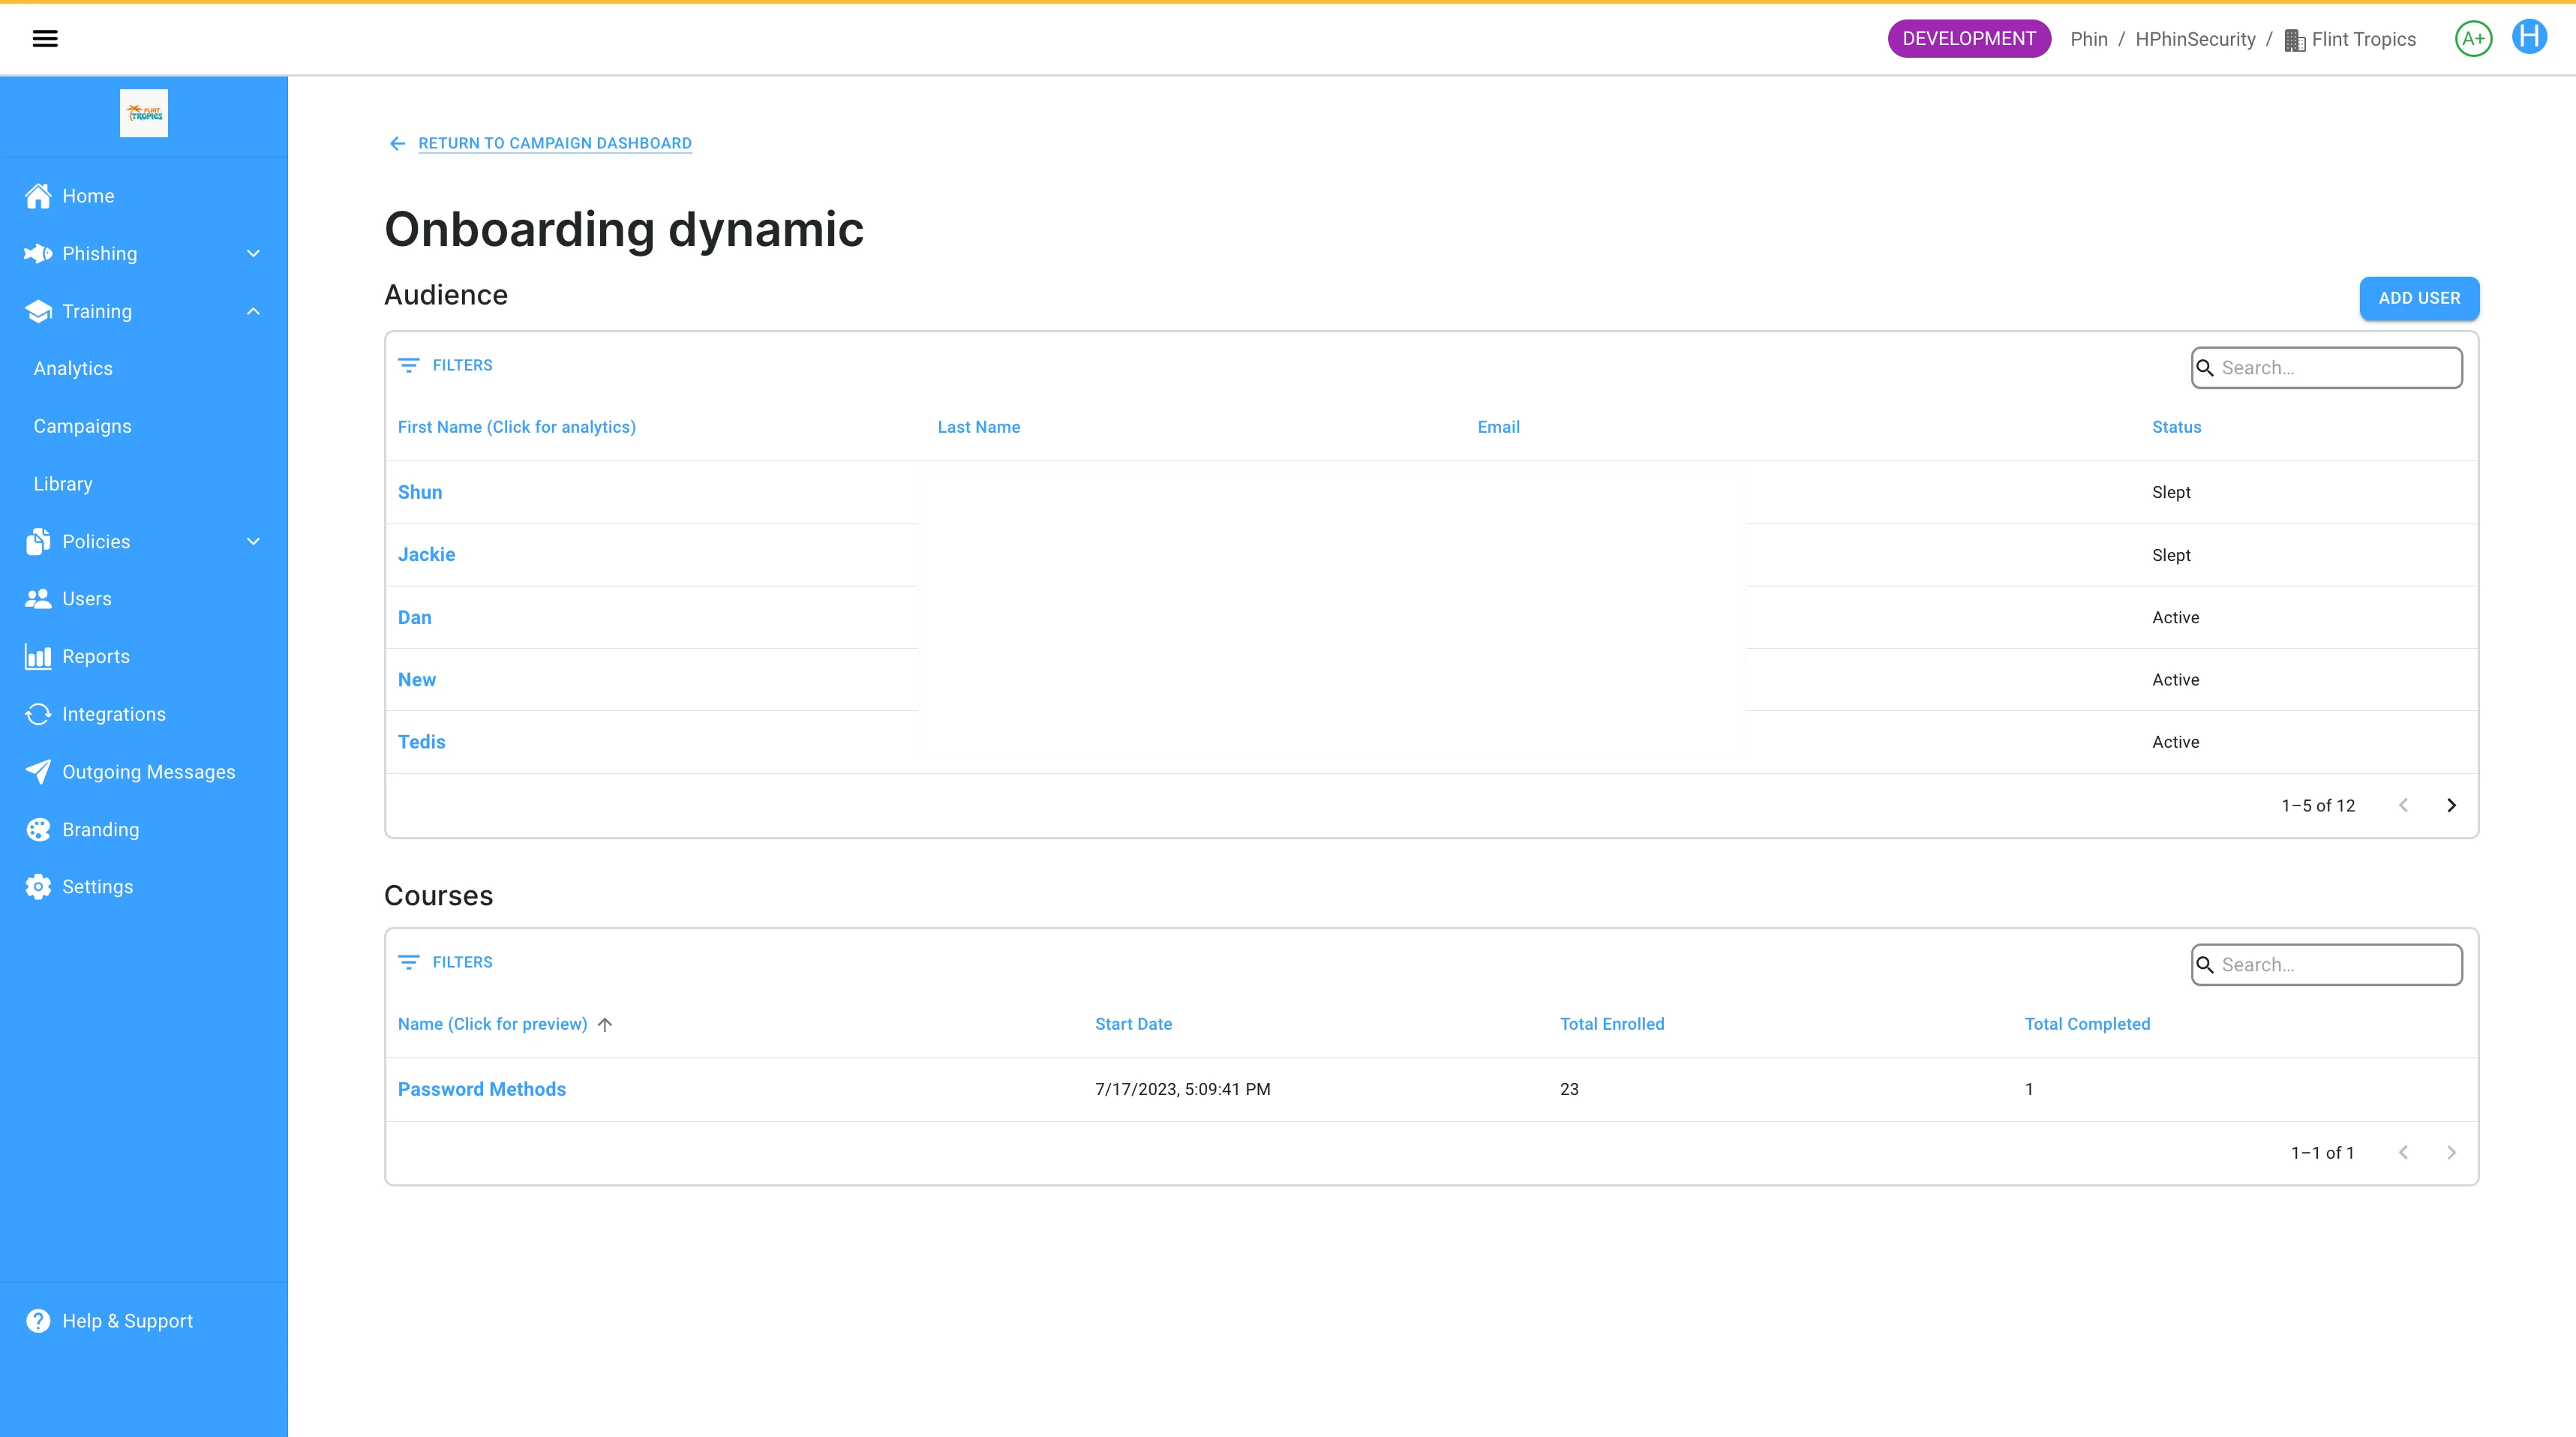Image resolution: width=2576 pixels, height=1437 pixels.
Task: Open Campaigns under Training
Action: click(82, 426)
